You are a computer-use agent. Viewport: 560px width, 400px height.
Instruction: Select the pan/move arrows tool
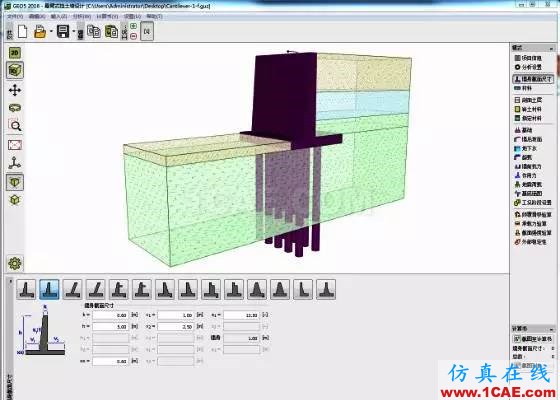(x=15, y=90)
